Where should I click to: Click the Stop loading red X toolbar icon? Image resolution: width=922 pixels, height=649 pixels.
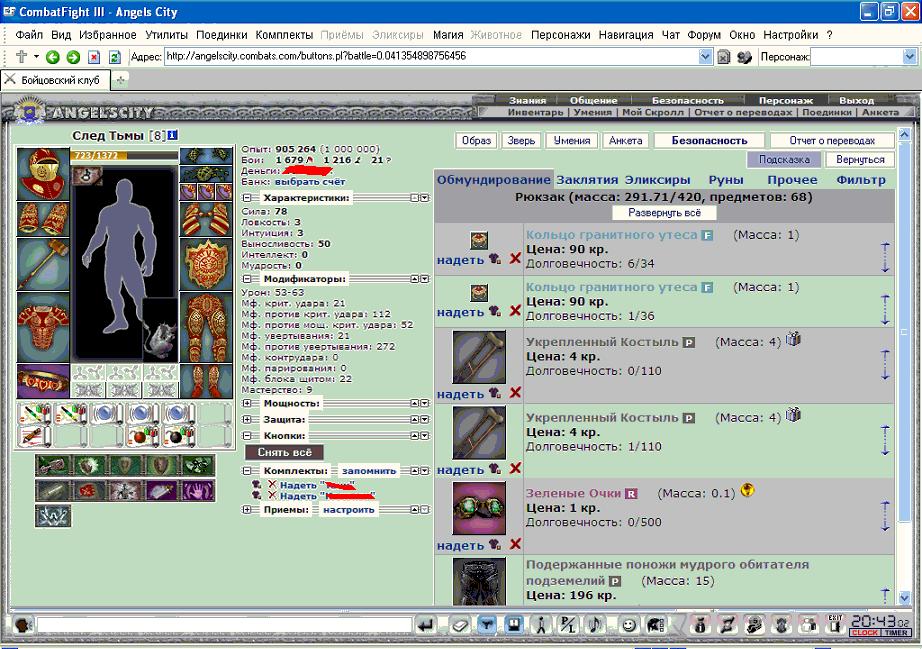94,57
